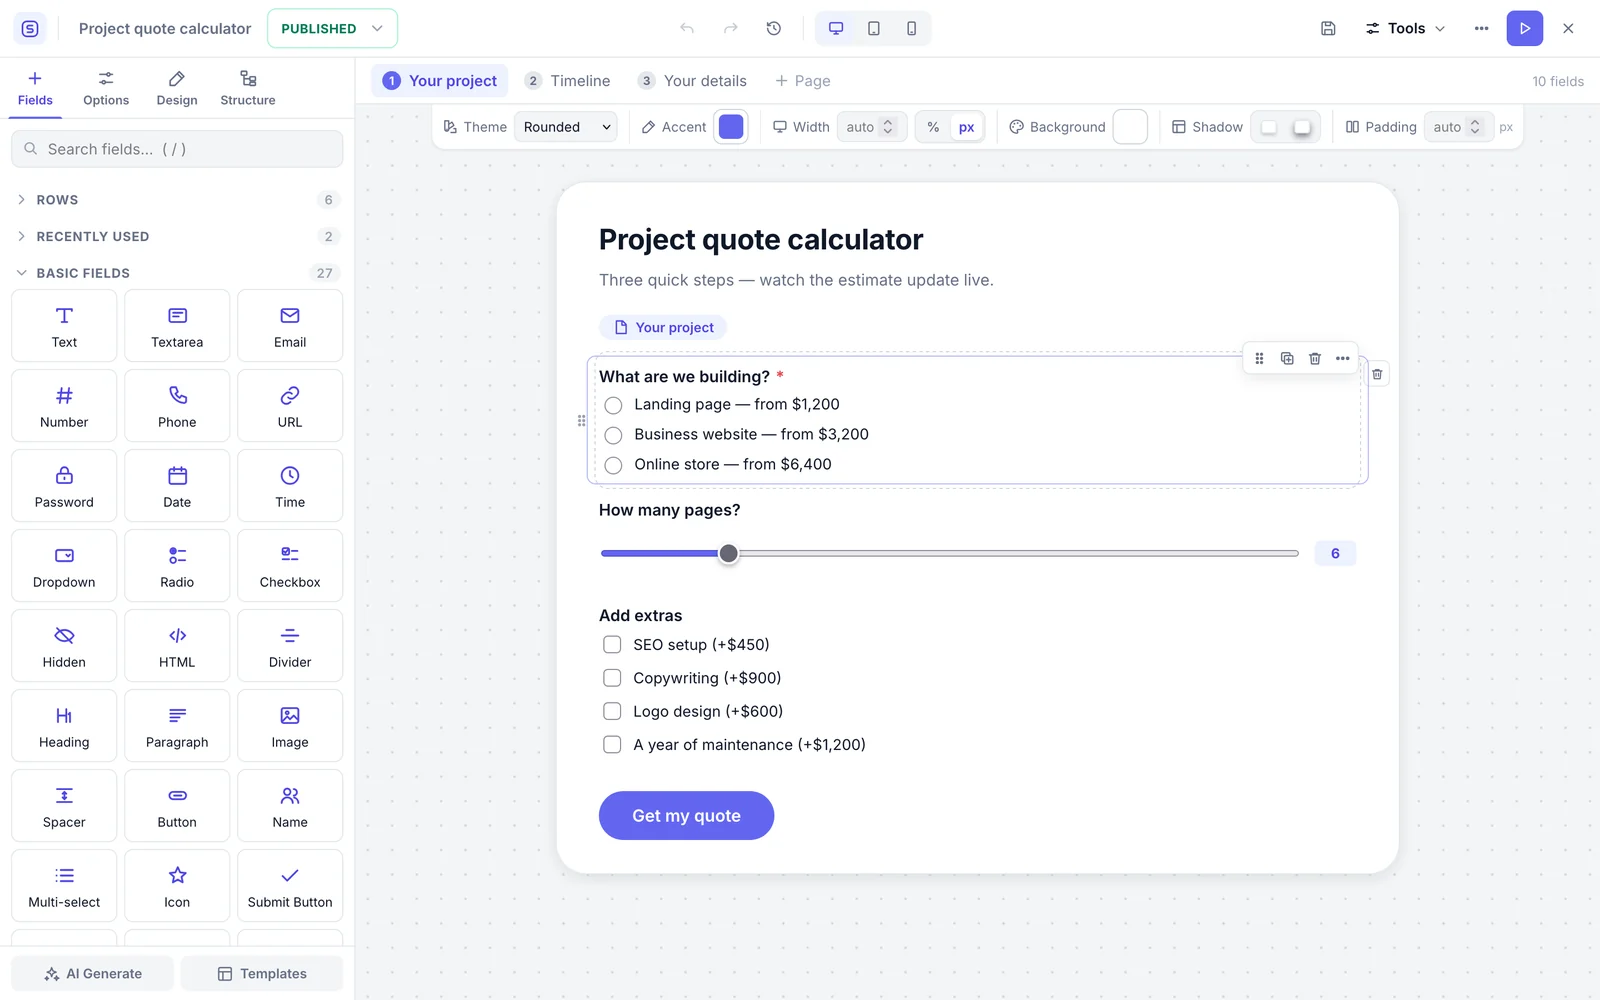Add the Phone field
The width and height of the screenshot is (1600, 1000).
(x=177, y=406)
